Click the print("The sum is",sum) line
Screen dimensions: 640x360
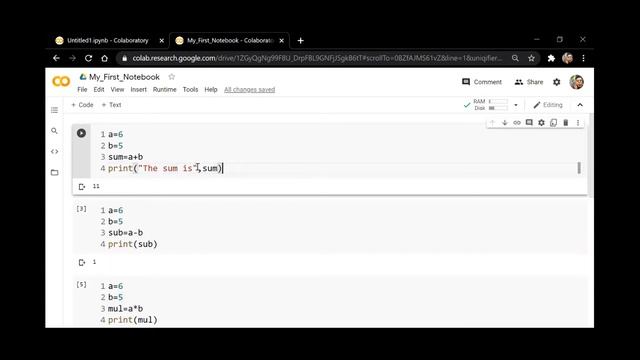[x=165, y=168]
